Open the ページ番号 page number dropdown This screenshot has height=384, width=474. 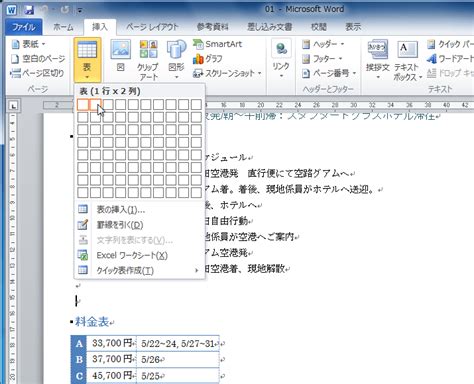329,73
